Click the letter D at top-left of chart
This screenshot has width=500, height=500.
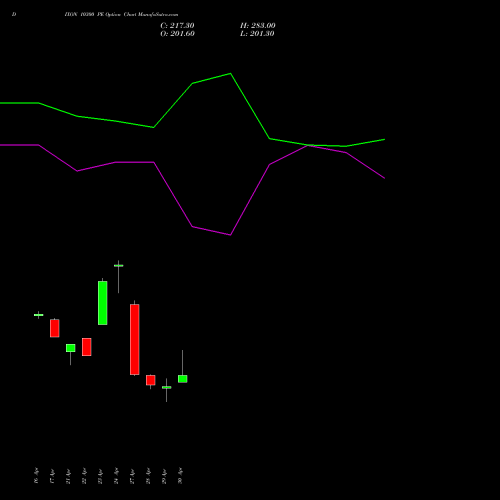(x=14, y=15)
